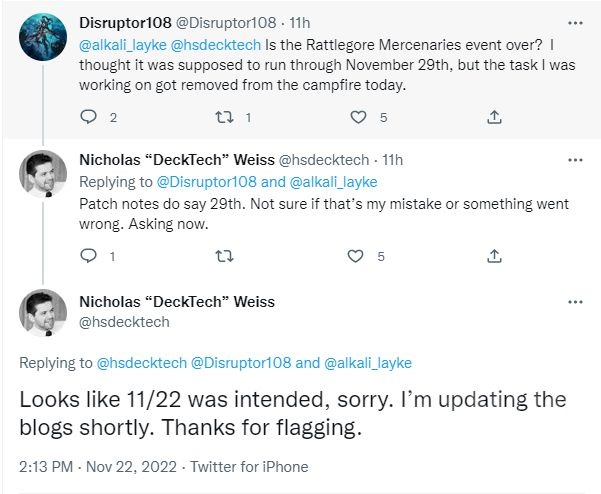Open more options on Disruptor108's tweet
This screenshot has height=494, width=601.
coord(575,23)
